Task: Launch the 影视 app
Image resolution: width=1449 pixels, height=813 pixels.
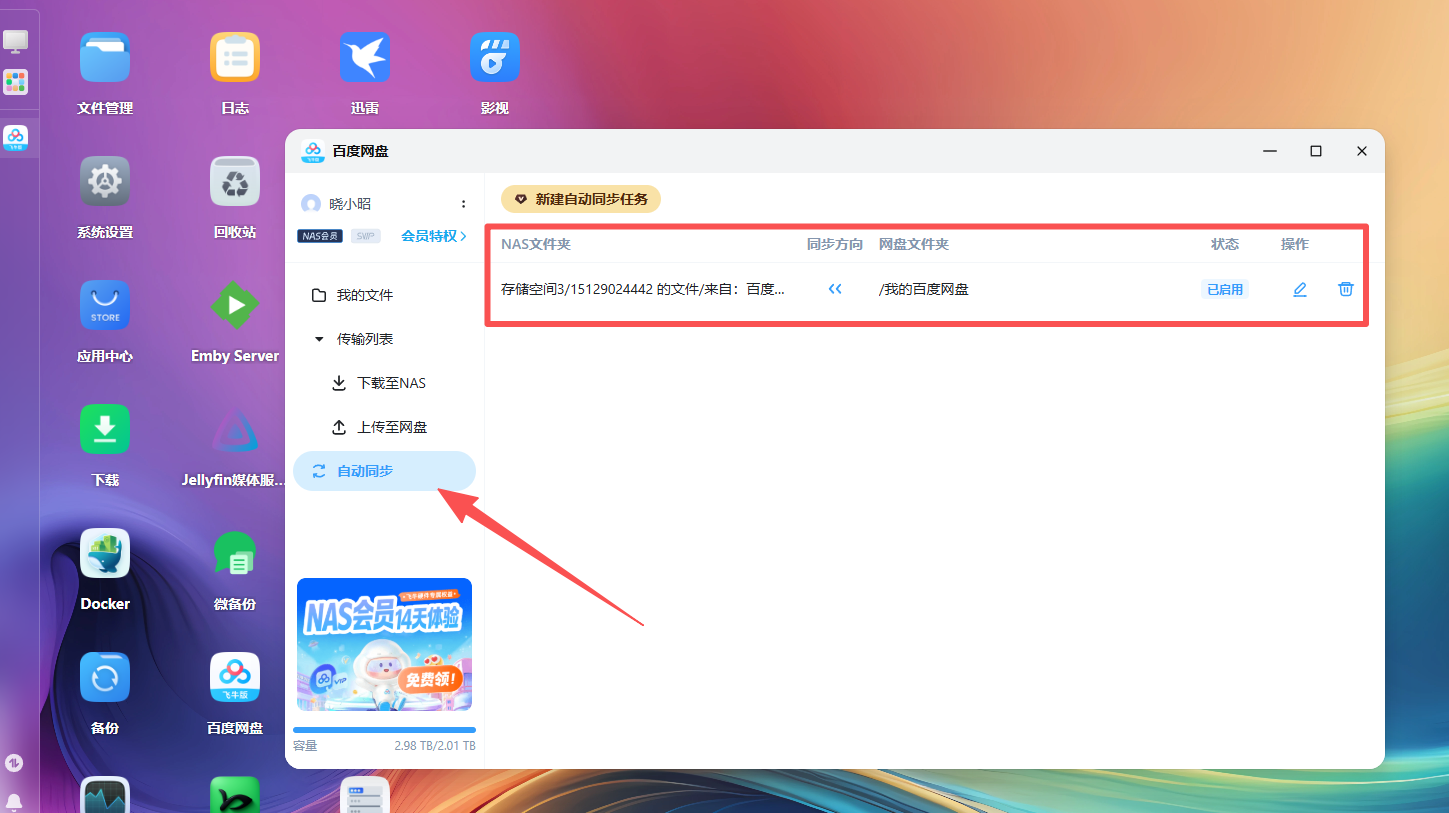Action: [x=495, y=57]
